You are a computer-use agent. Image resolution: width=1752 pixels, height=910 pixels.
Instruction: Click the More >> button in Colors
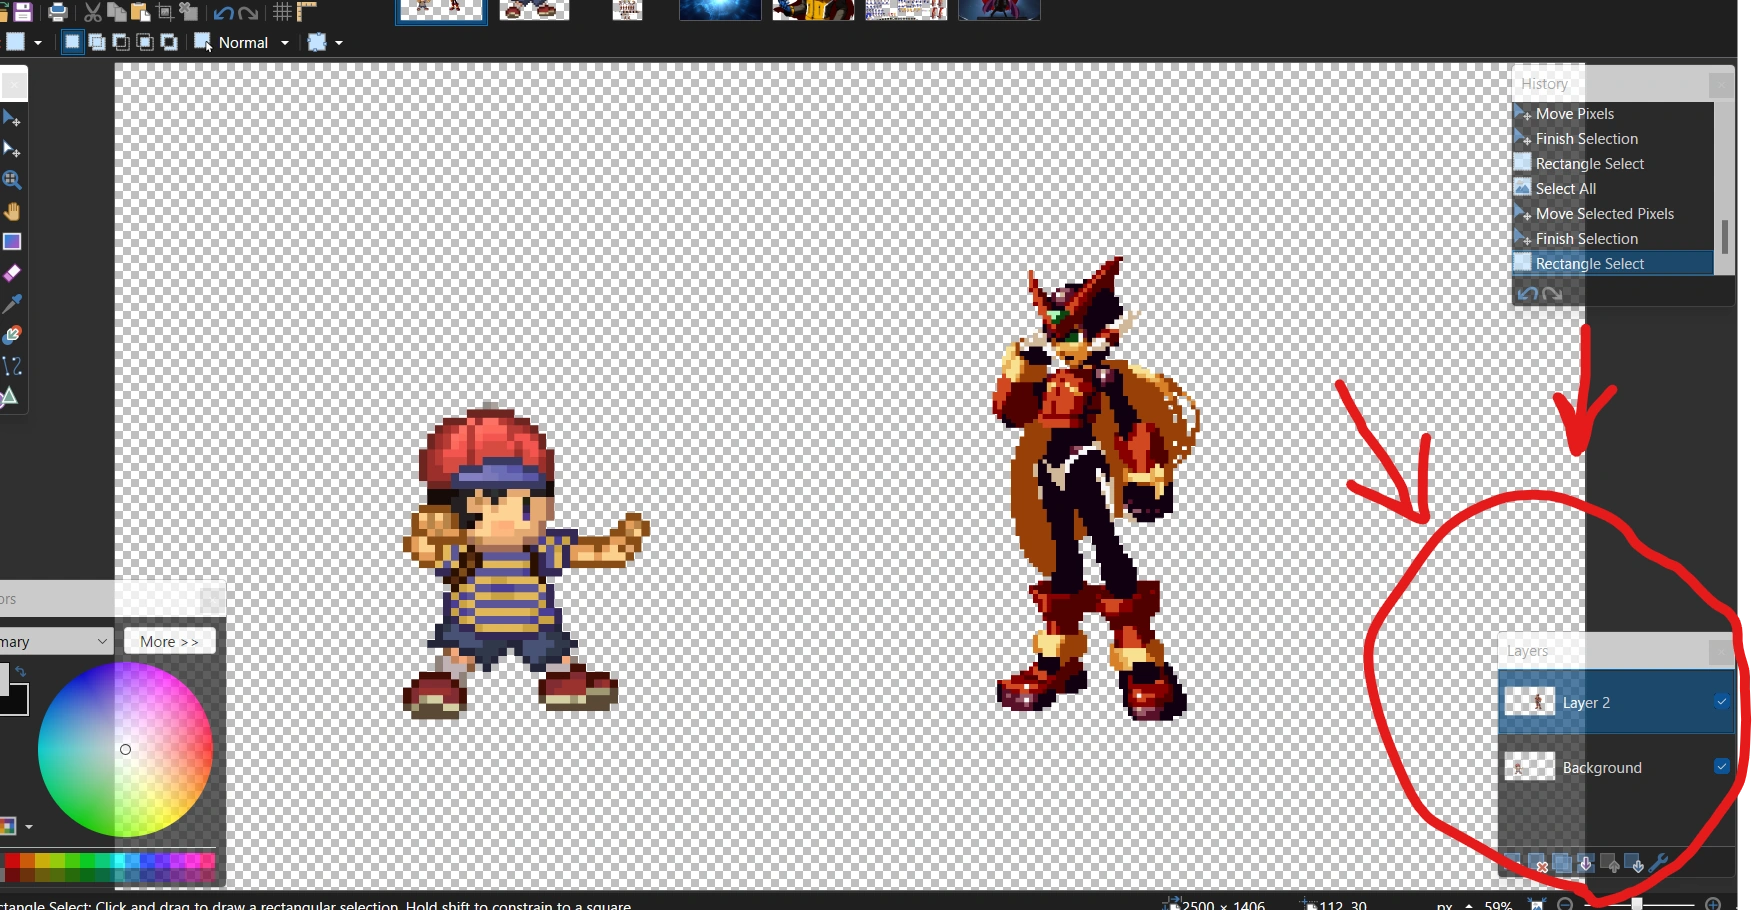(169, 642)
